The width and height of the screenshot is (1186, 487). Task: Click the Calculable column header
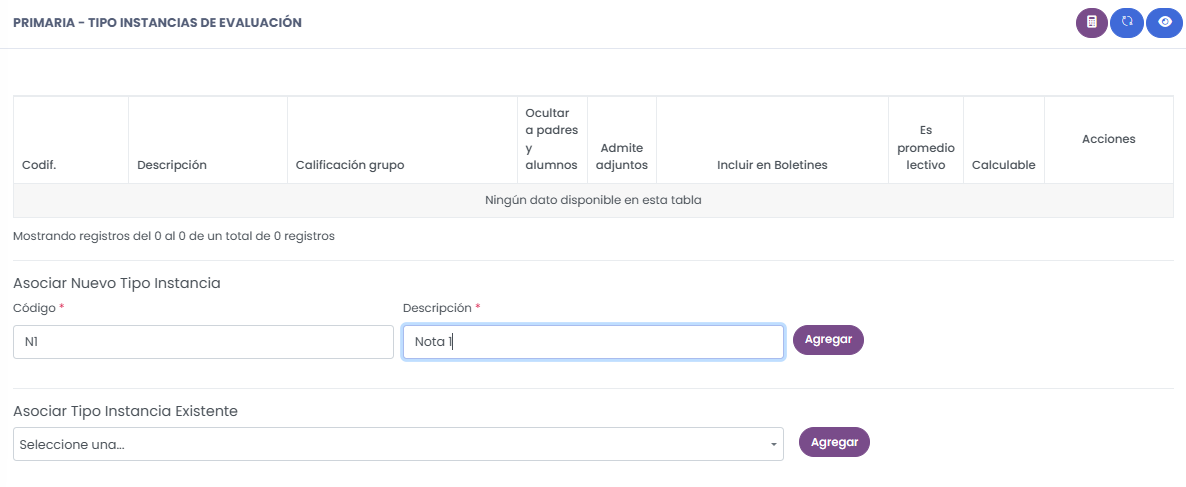click(1004, 165)
